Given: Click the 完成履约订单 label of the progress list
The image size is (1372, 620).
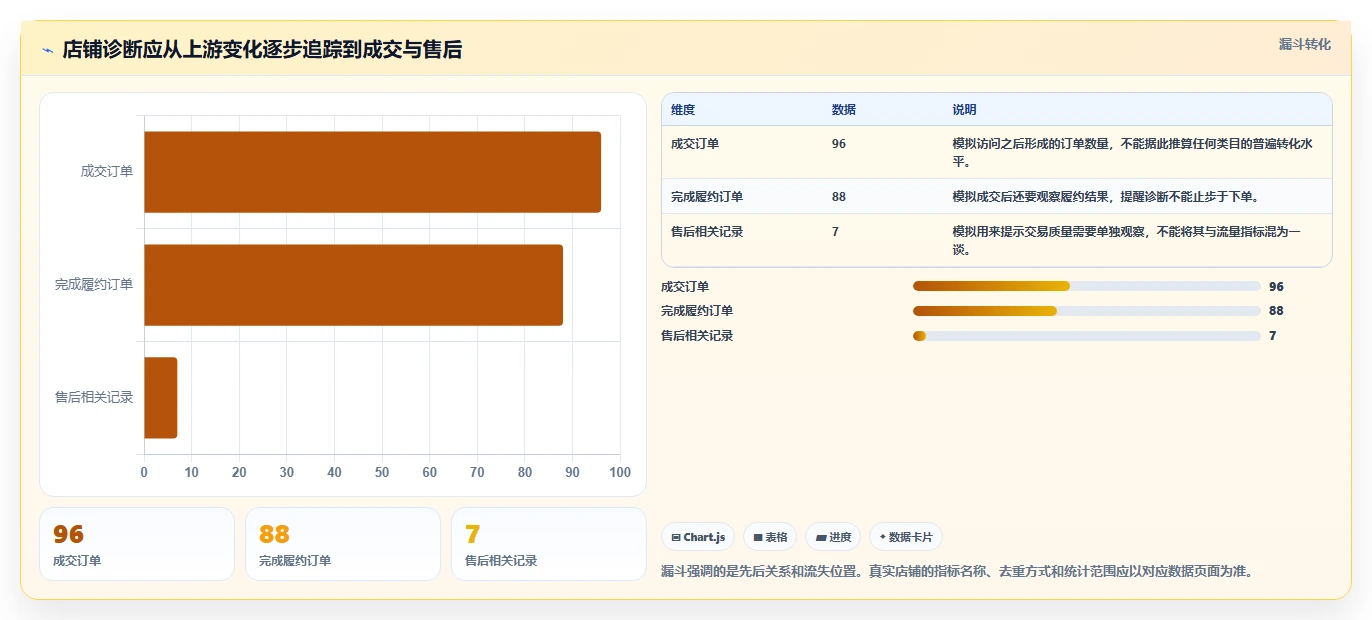Looking at the screenshot, I should (x=697, y=311).
